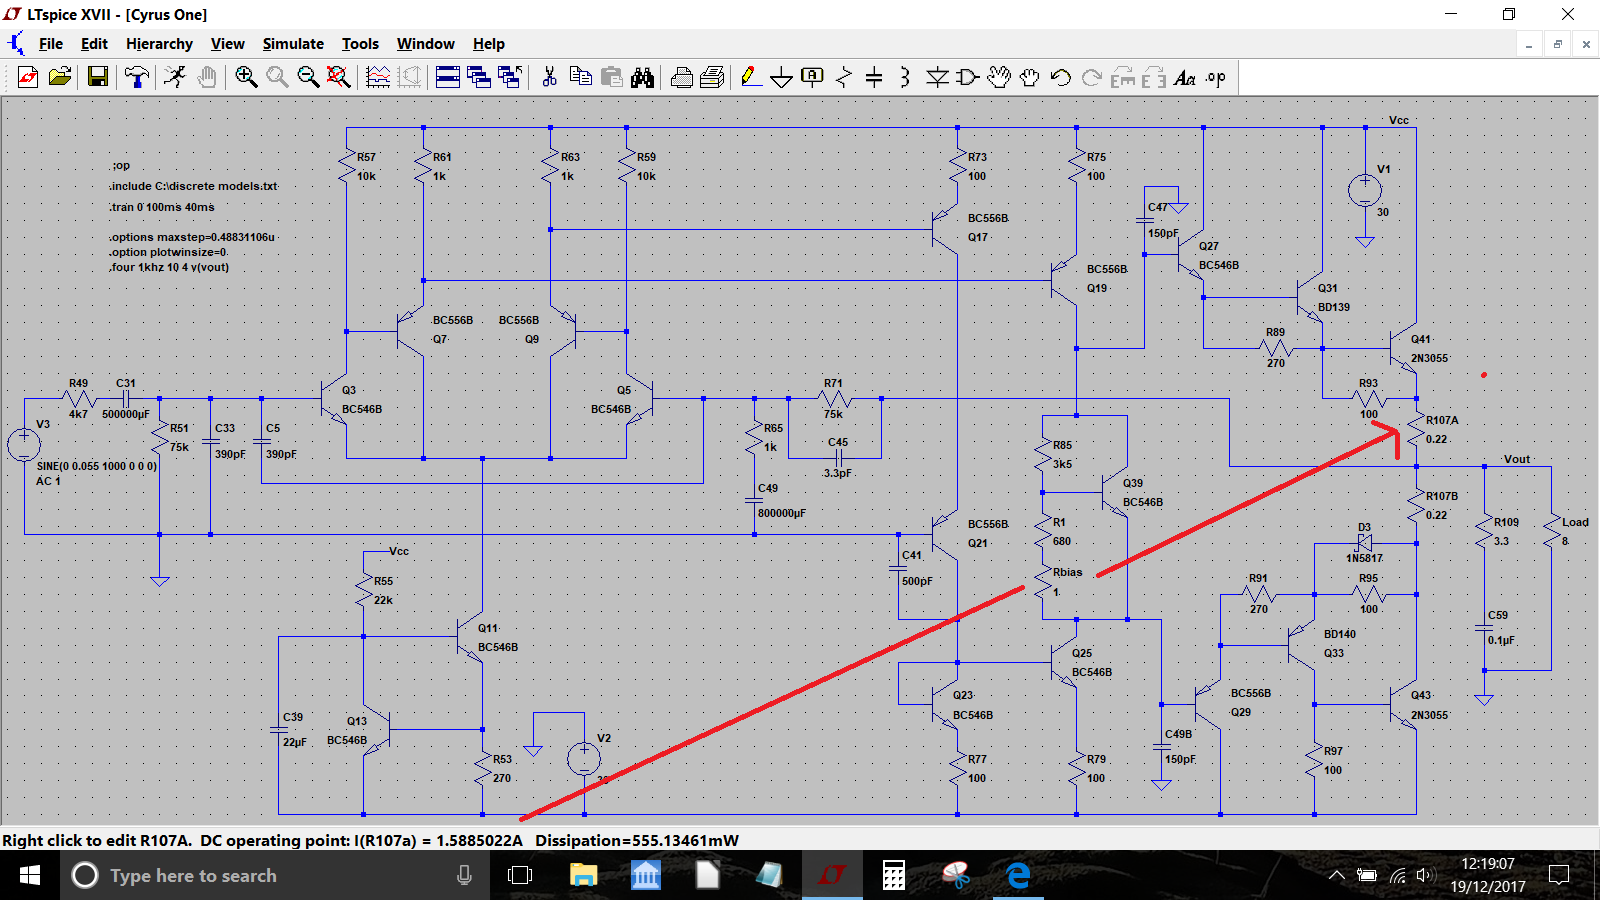Place a Capacitor component

pyautogui.click(x=874, y=77)
